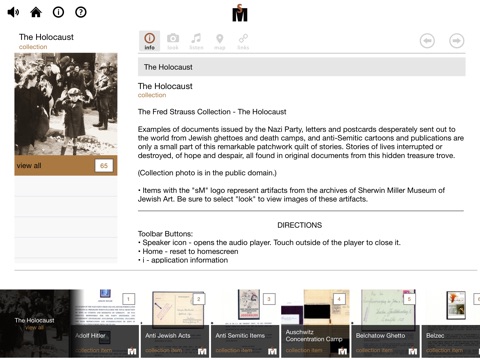Go to the home screen
This screenshot has width=480, height=360.
(x=36, y=12)
